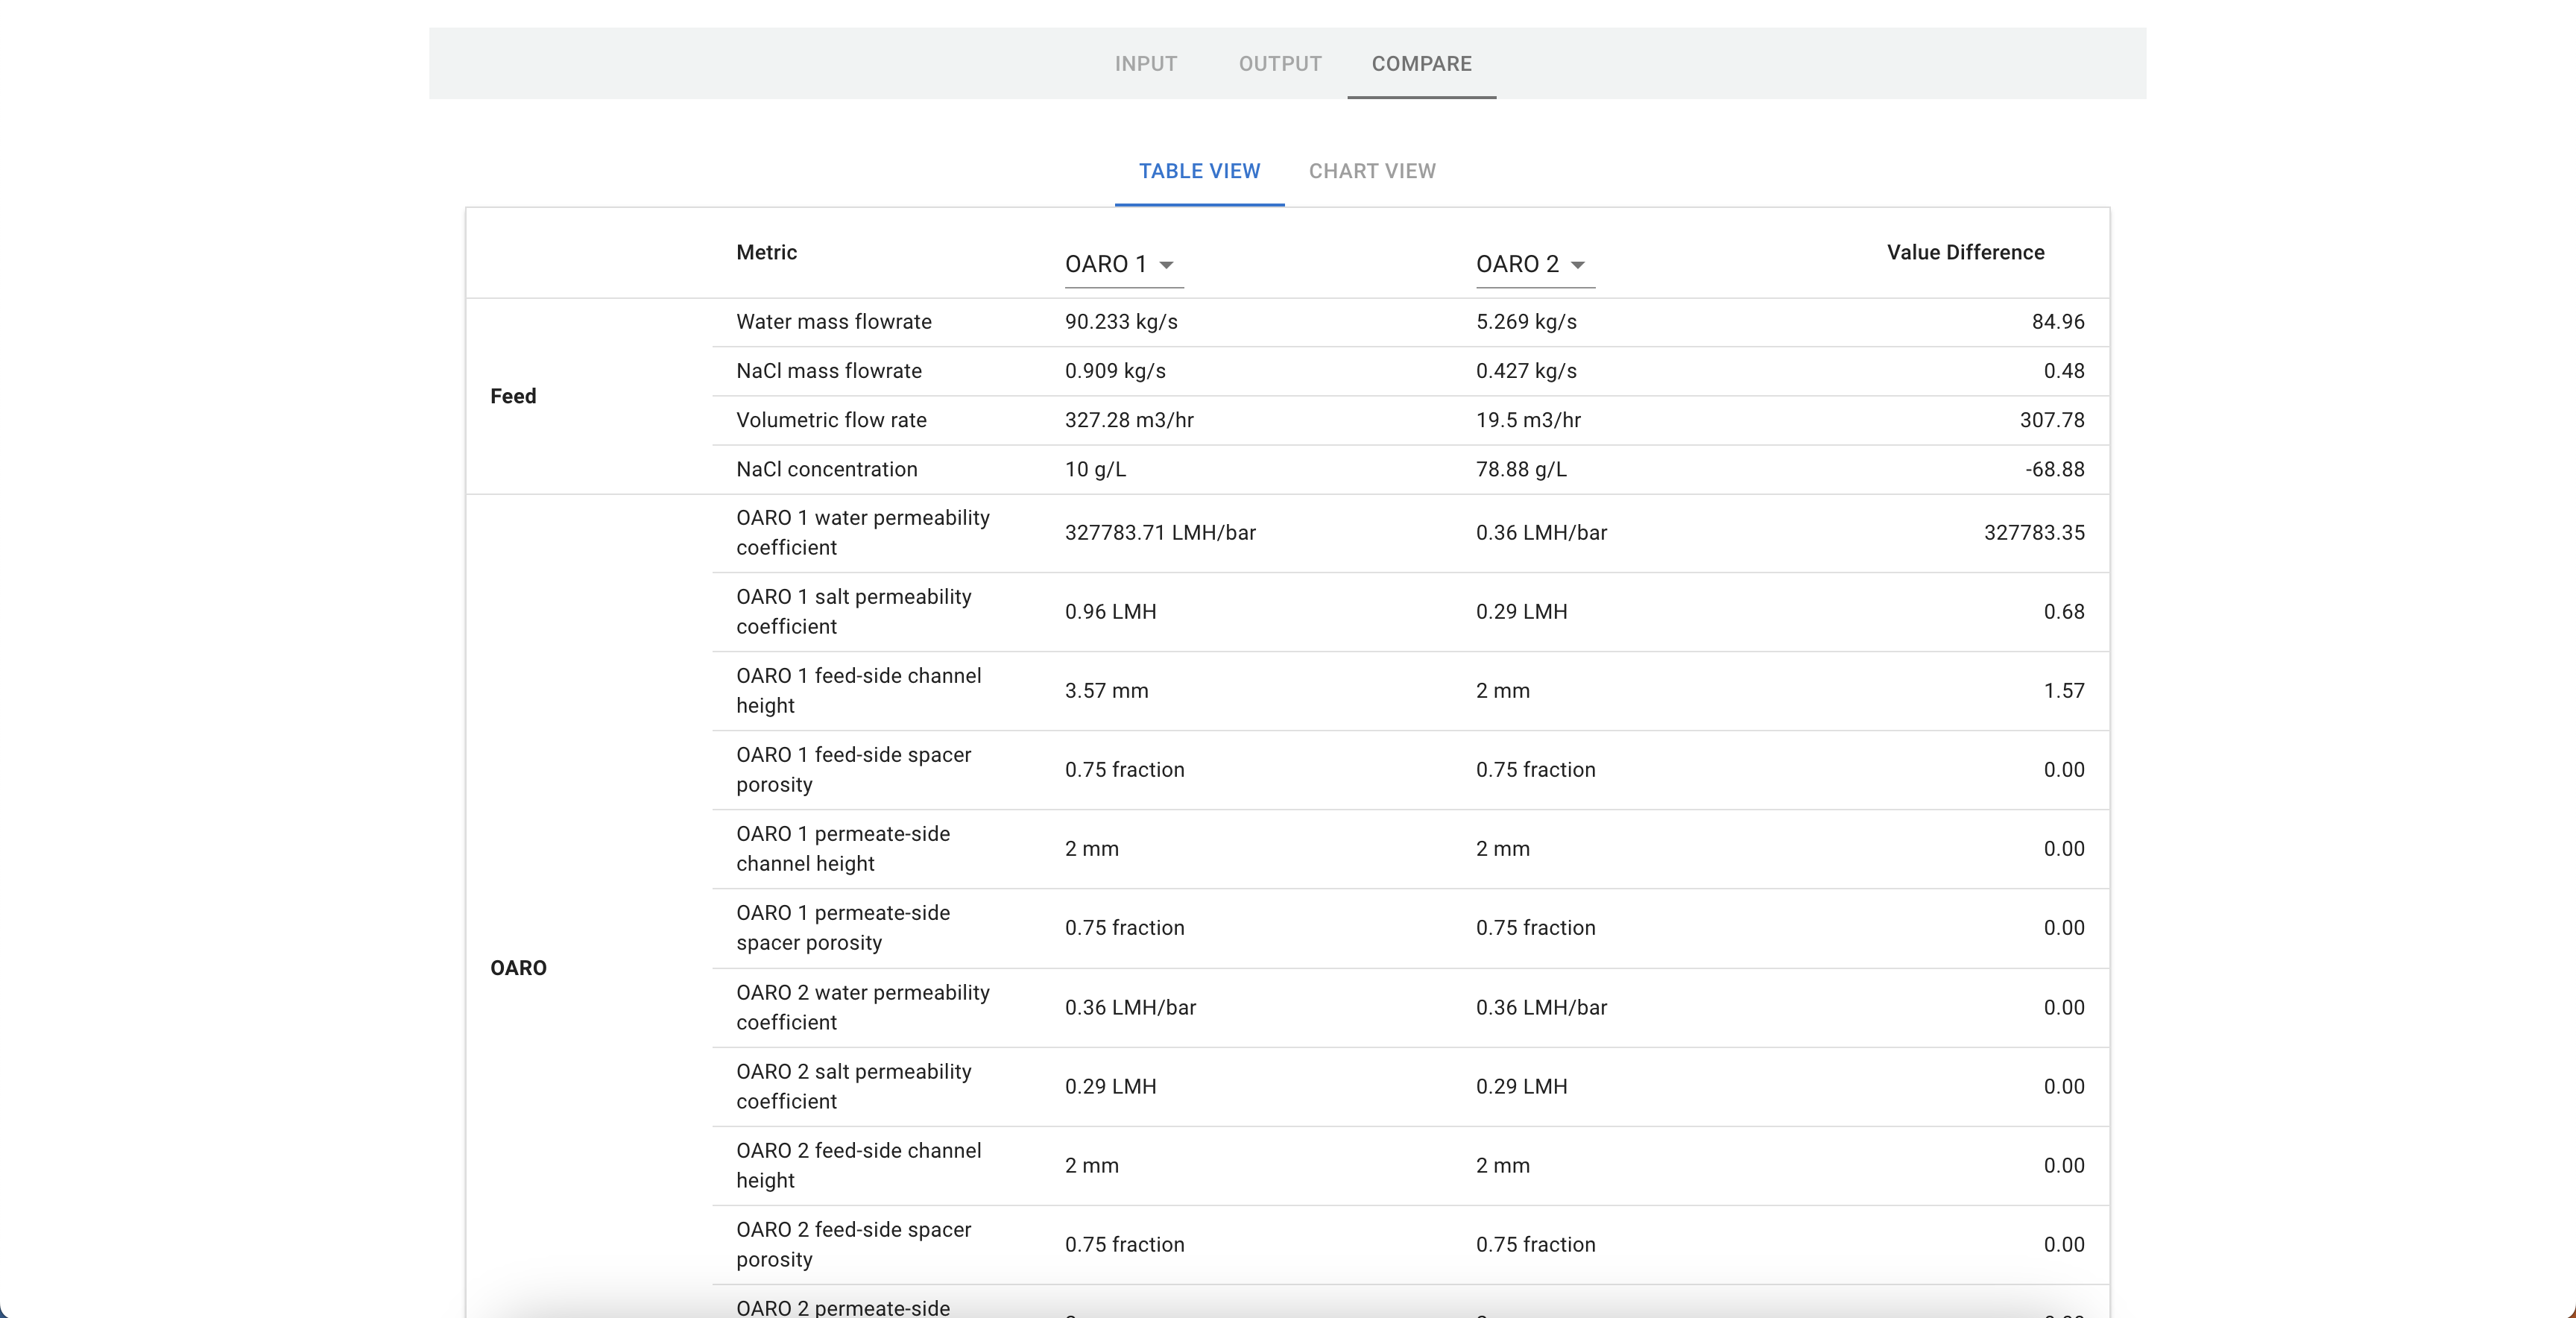Click the 307.78 difference value
2576x1318 pixels.
pyautogui.click(x=2052, y=420)
